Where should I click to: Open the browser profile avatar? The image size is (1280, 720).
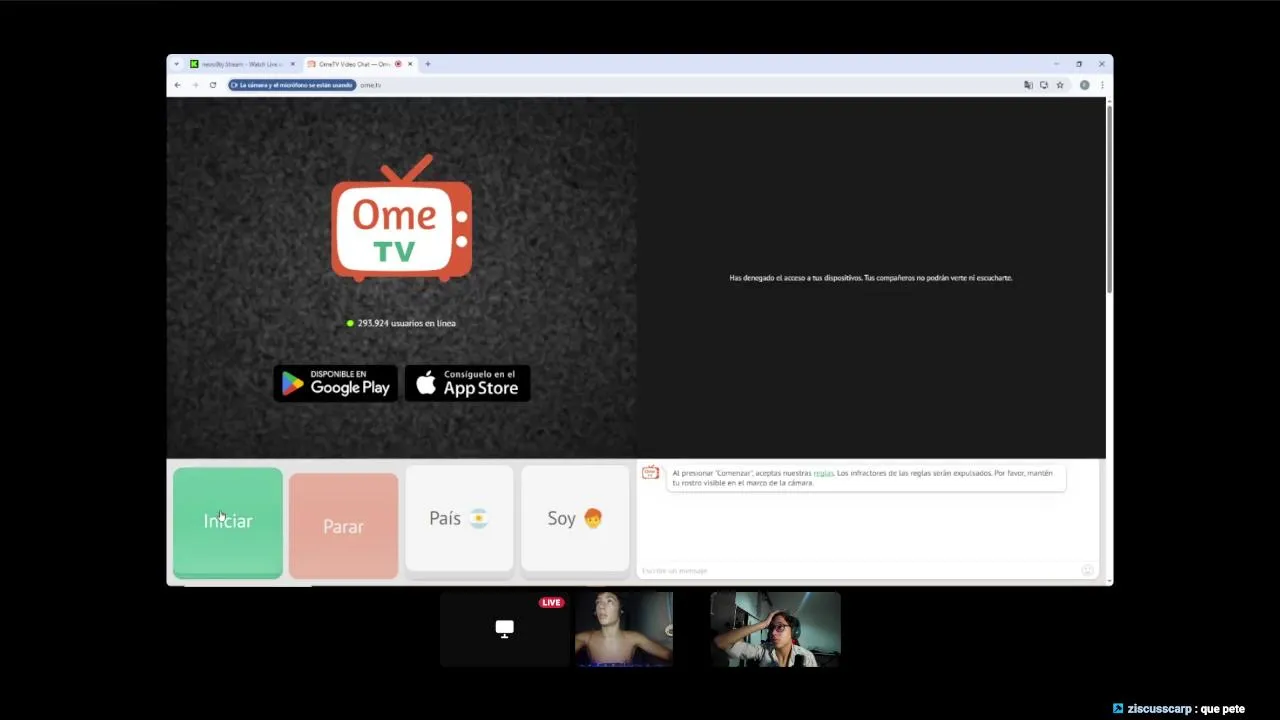(1084, 85)
